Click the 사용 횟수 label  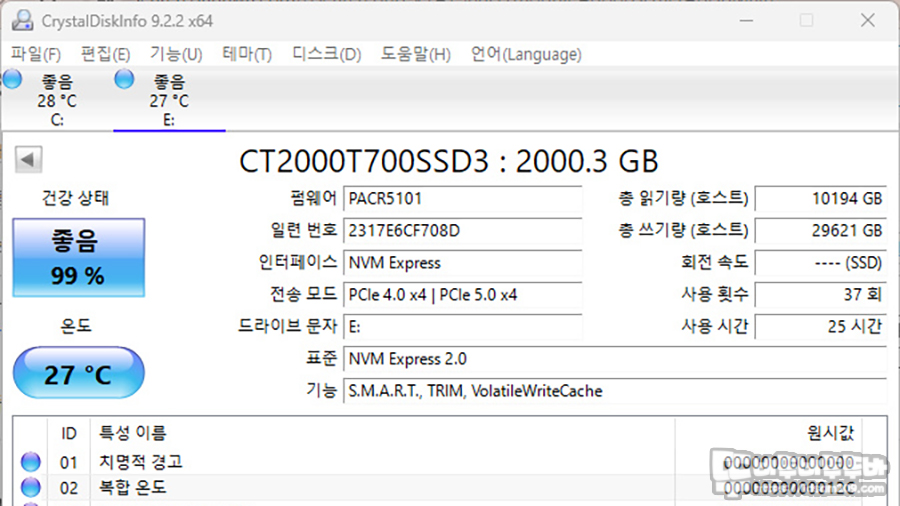coord(715,294)
